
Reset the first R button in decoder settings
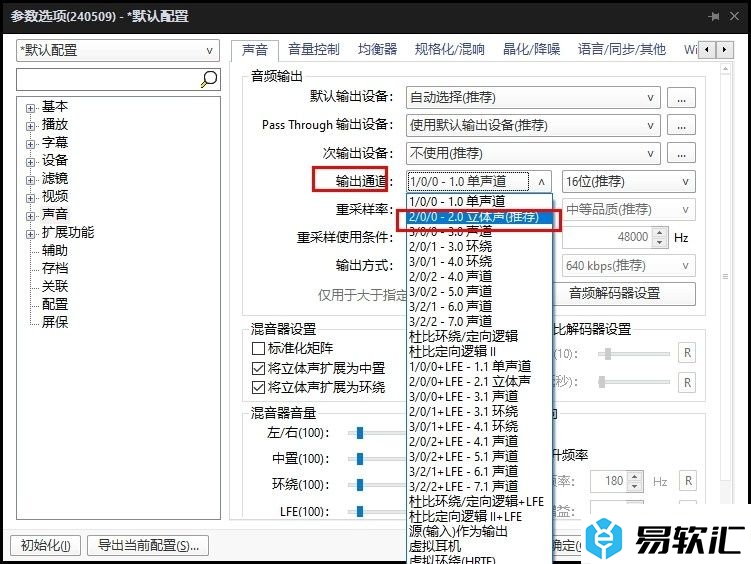(x=687, y=354)
